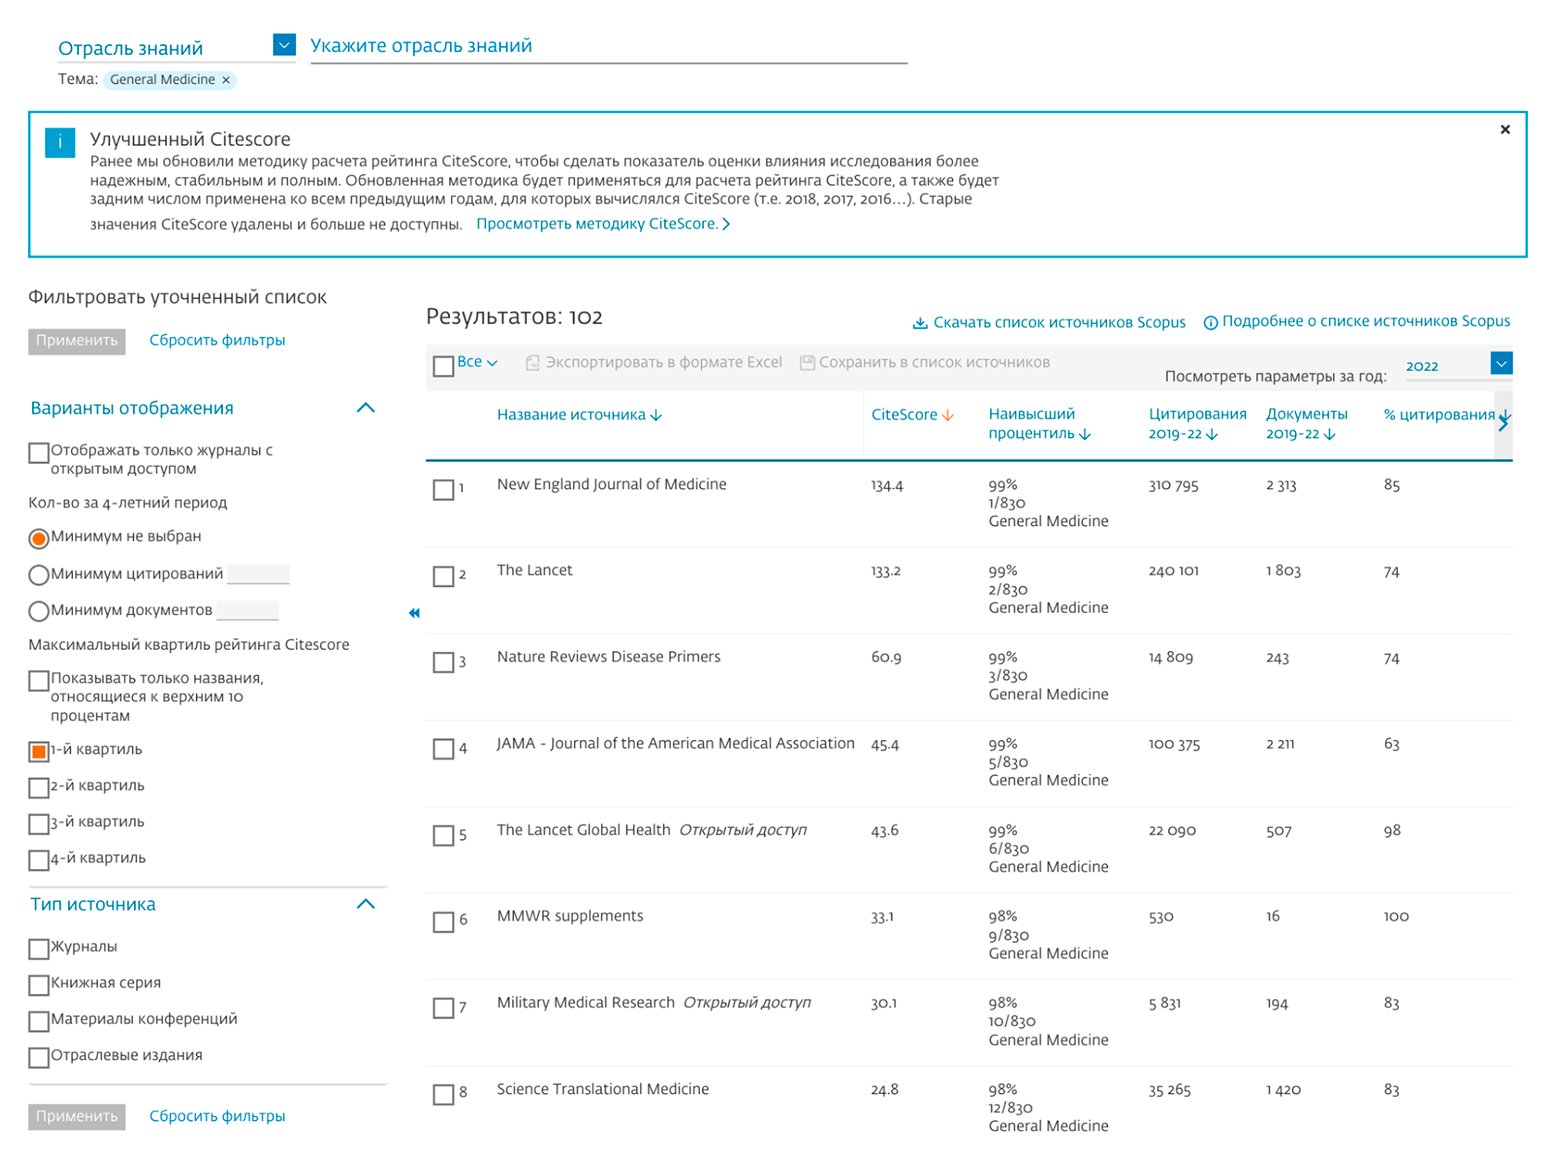
Task: Remove the General Medicine topic tag
Action: 226,80
